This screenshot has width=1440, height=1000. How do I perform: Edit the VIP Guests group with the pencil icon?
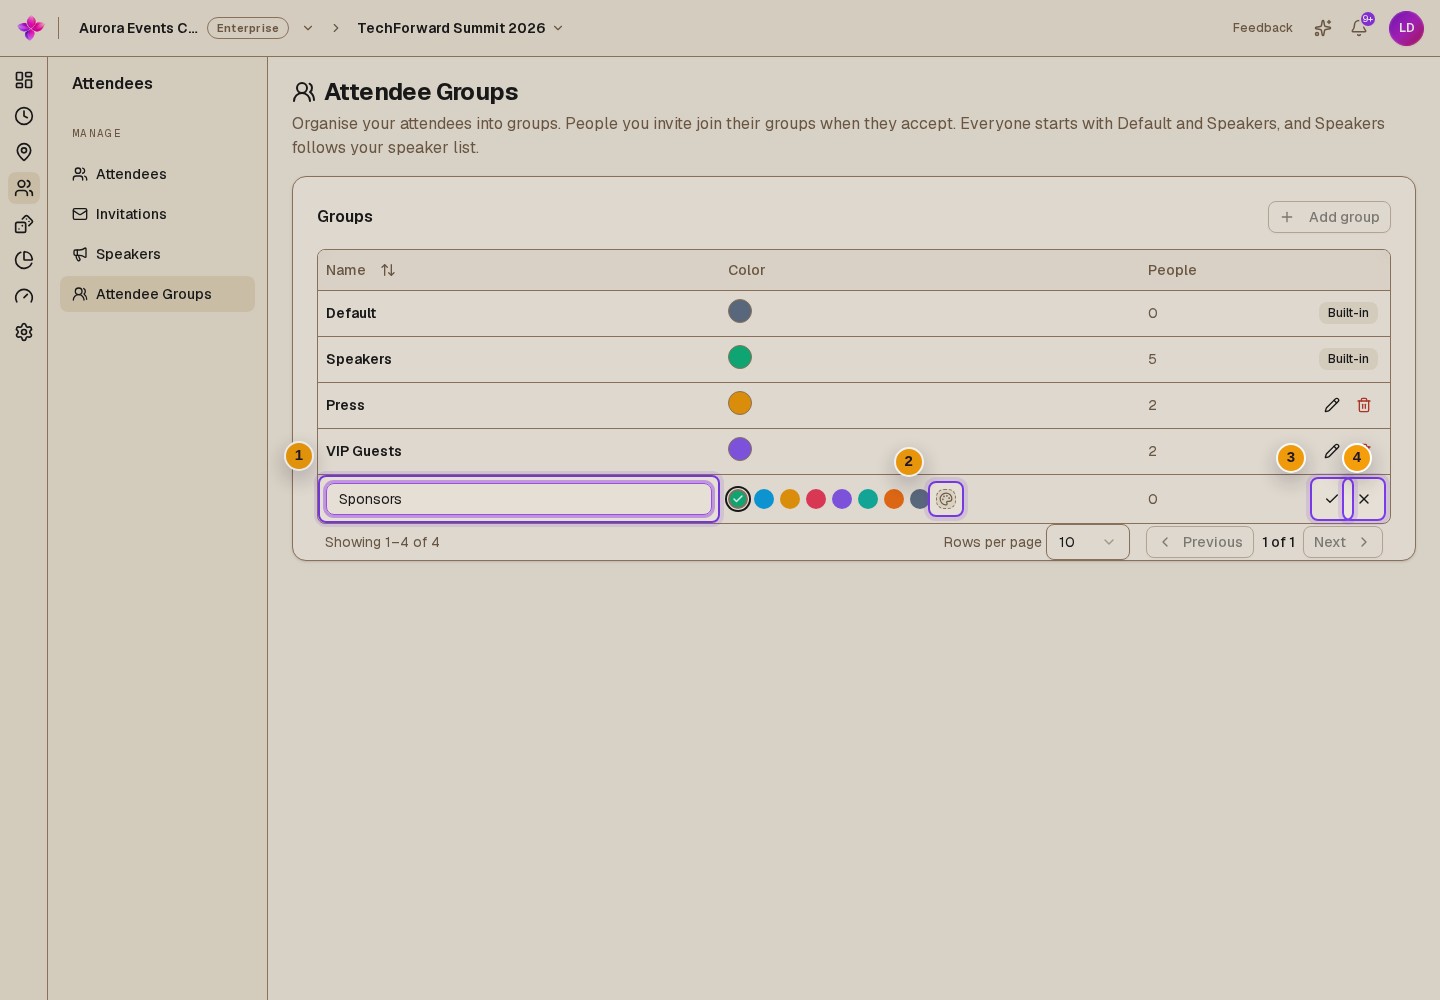(1332, 451)
